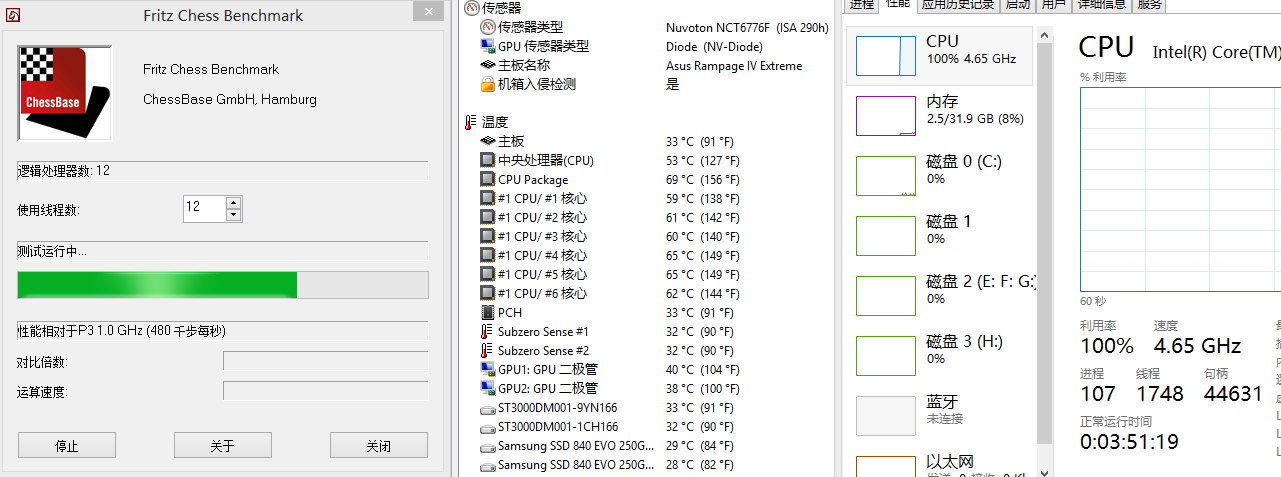Viewport: 1281px width, 477px height.
Task: Click the green benchmark progress bar
Action: [223, 285]
